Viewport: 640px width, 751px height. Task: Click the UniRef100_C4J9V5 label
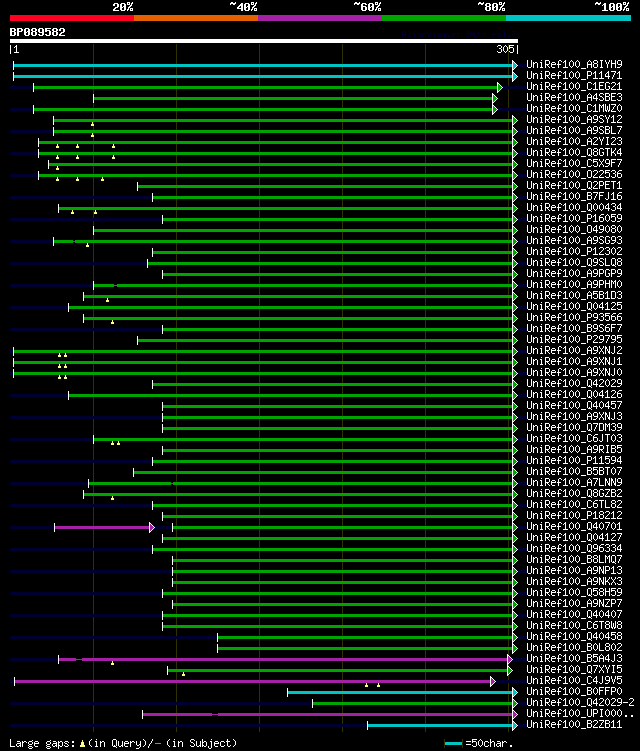click(x=574, y=681)
